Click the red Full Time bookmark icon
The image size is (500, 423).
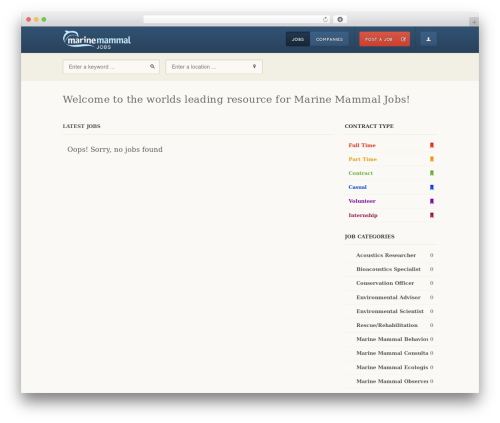pyautogui.click(x=432, y=145)
